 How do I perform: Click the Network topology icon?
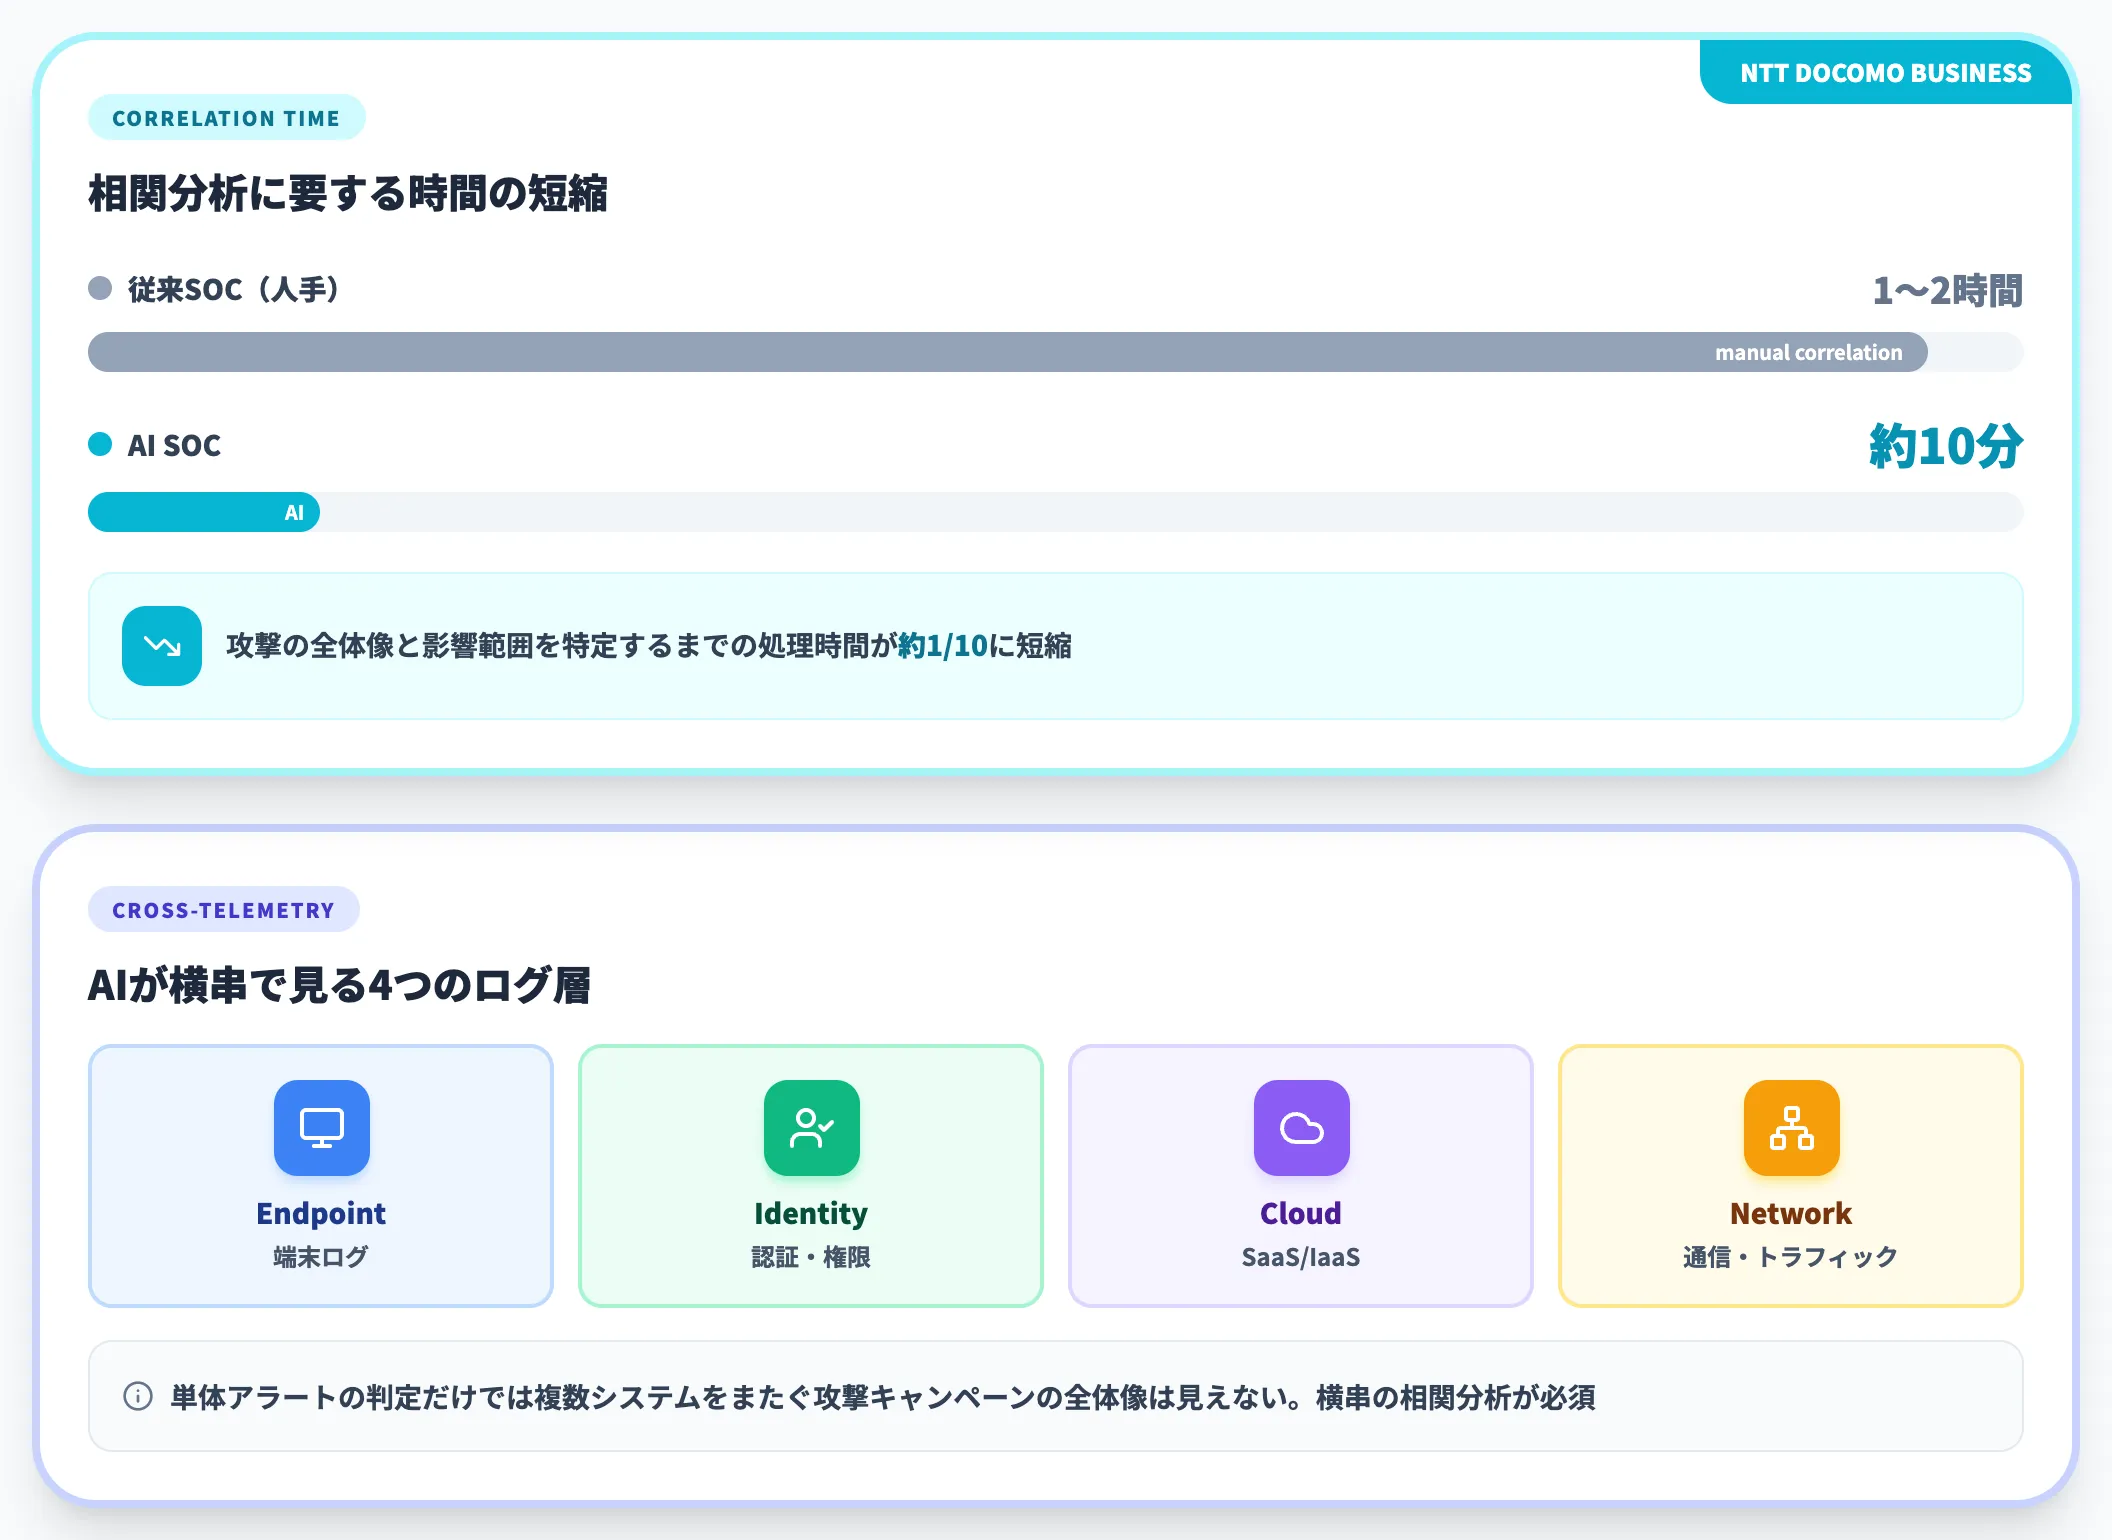coord(1792,1128)
